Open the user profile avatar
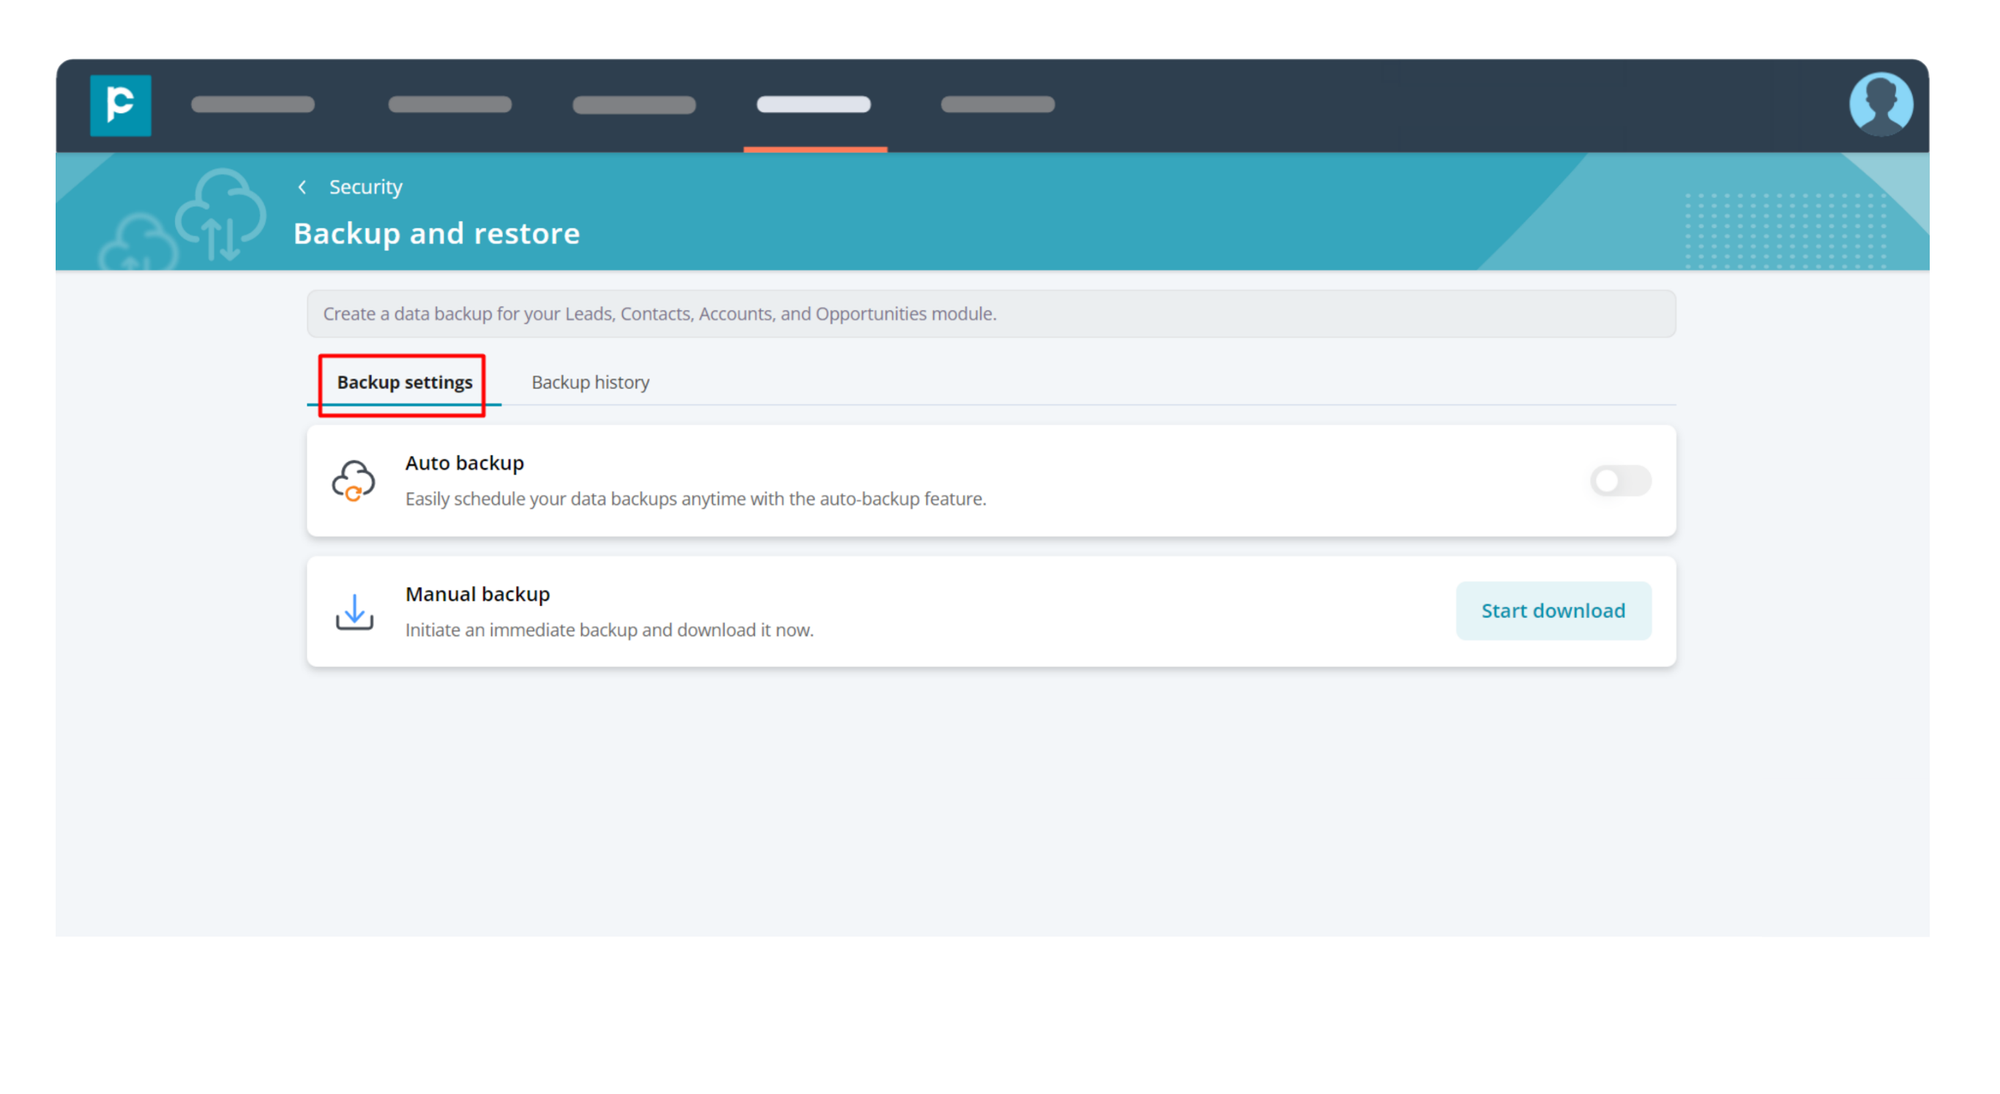This screenshot has height=1094, width=2000. (1880, 104)
